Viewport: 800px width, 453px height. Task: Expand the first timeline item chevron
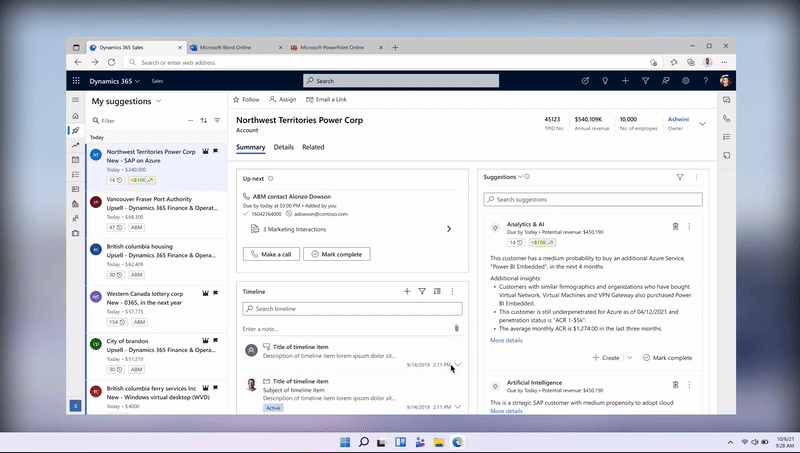[x=458, y=364]
